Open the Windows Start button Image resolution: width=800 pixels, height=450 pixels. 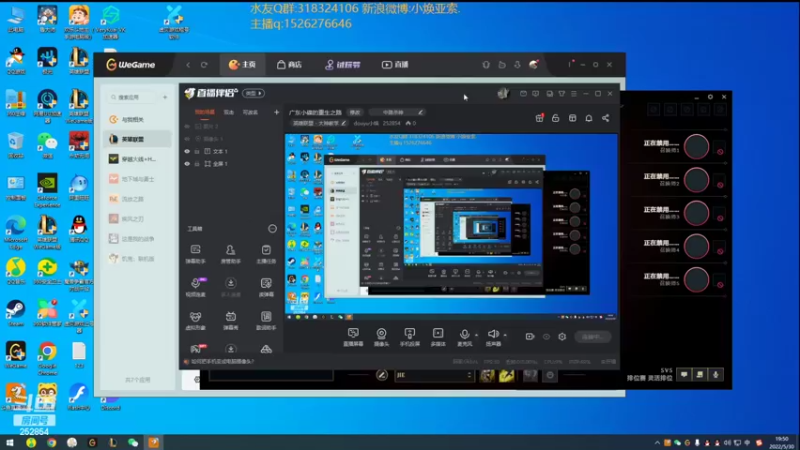(x=10, y=442)
